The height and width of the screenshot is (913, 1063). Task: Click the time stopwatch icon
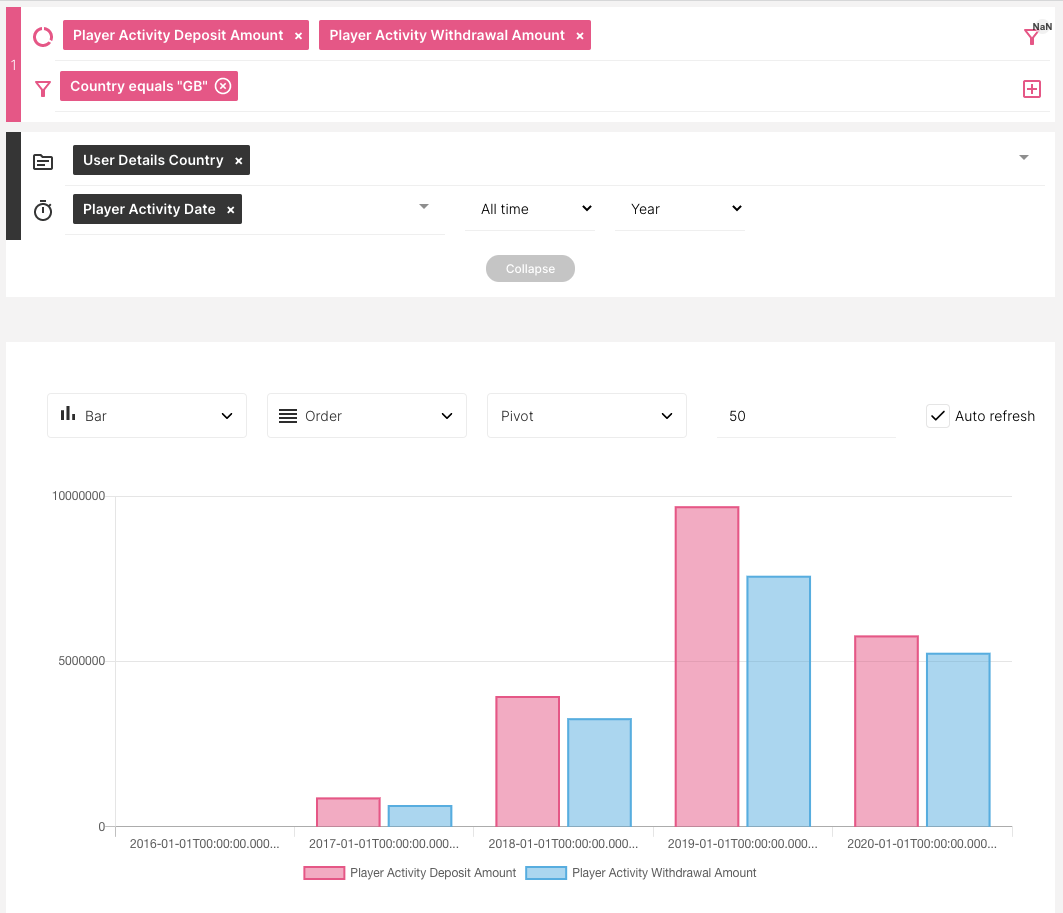pyautogui.click(x=43, y=211)
